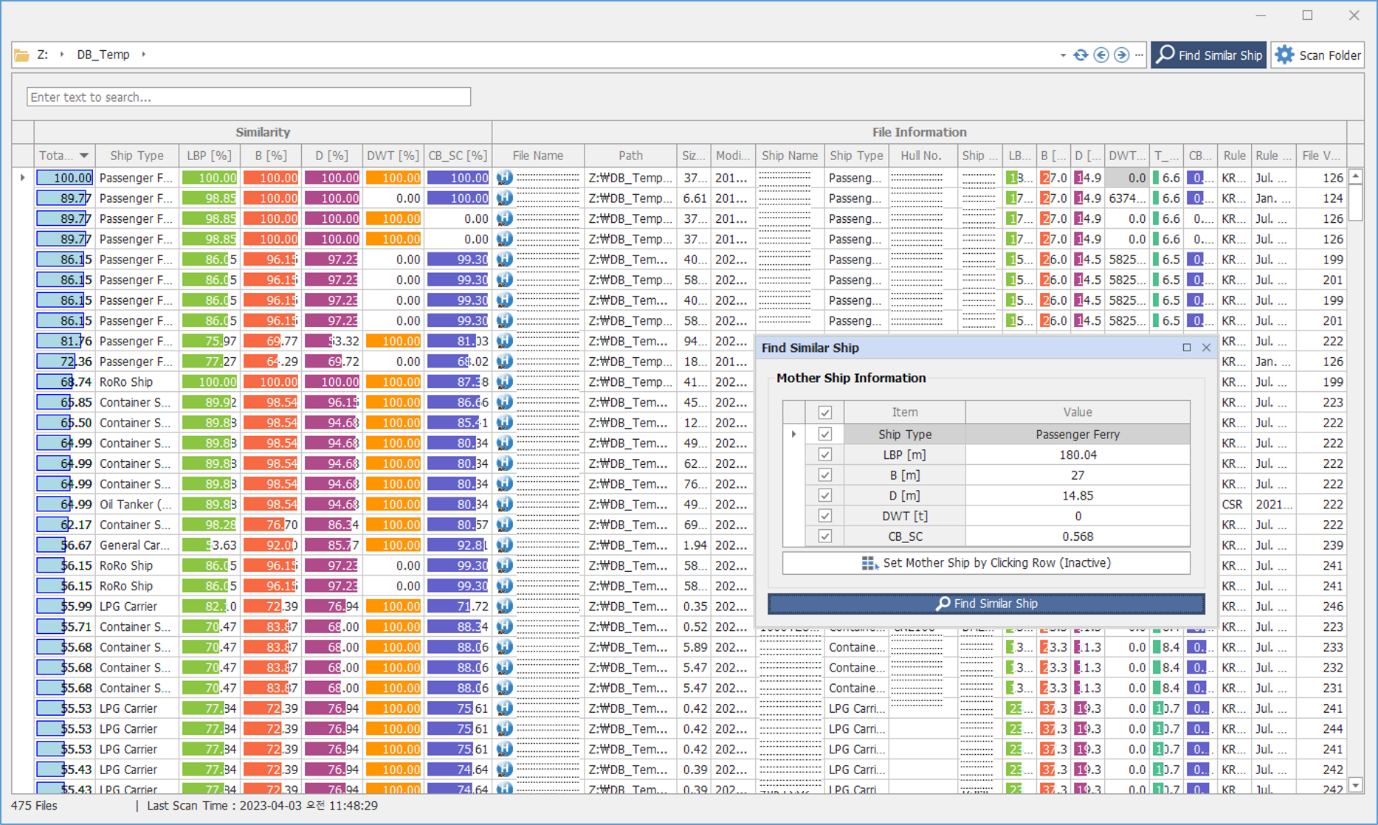The image size is (1378, 825).
Task: Toggle the select-all checkbox in Item header
Action: [x=825, y=412]
